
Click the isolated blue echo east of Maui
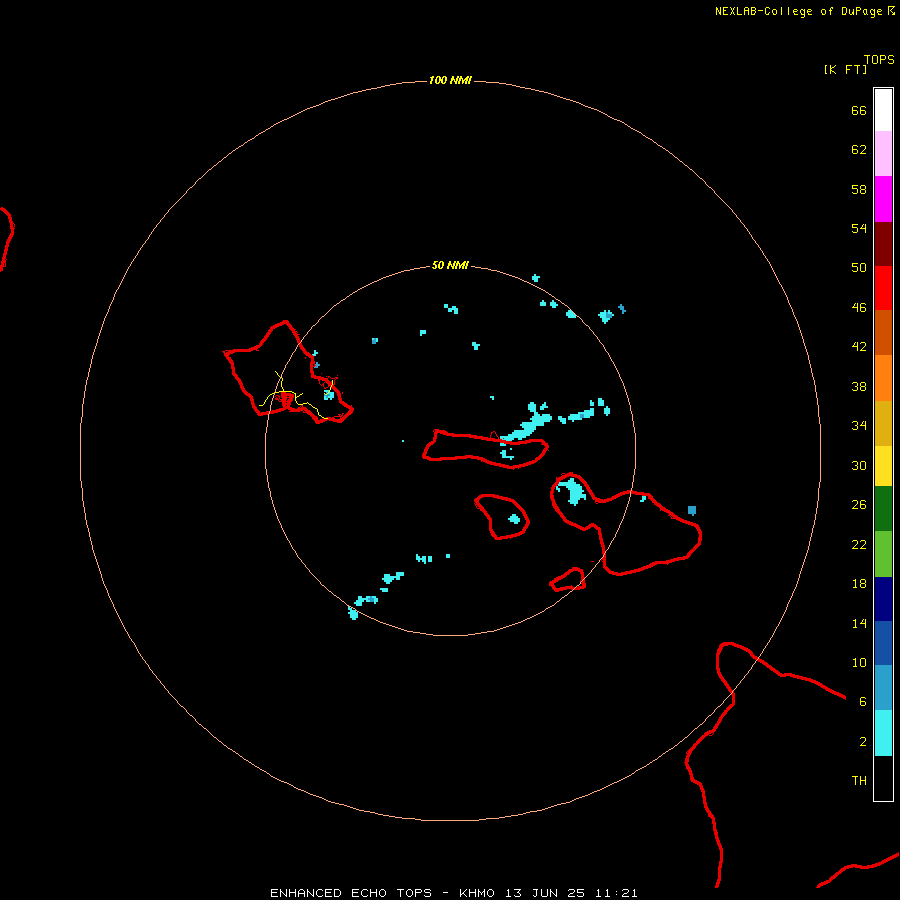(692, 510)
